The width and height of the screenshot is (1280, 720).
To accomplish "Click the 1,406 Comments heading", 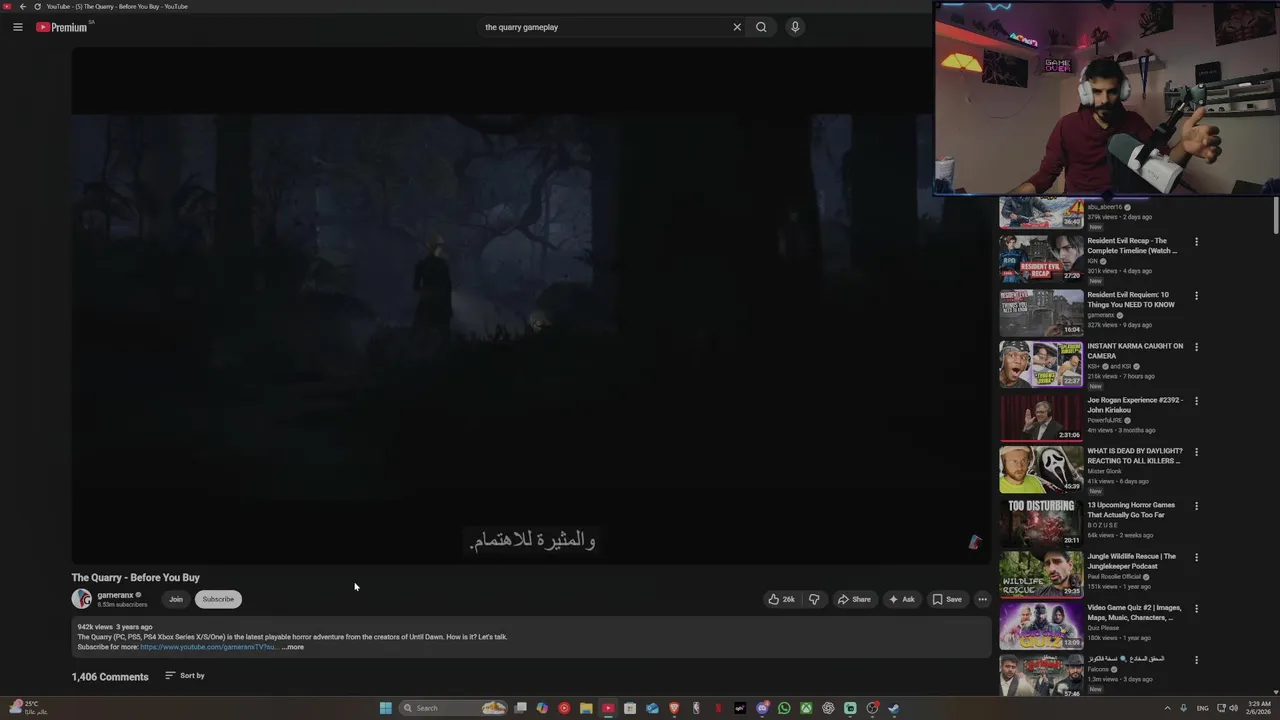I will [x=110, y=677].
